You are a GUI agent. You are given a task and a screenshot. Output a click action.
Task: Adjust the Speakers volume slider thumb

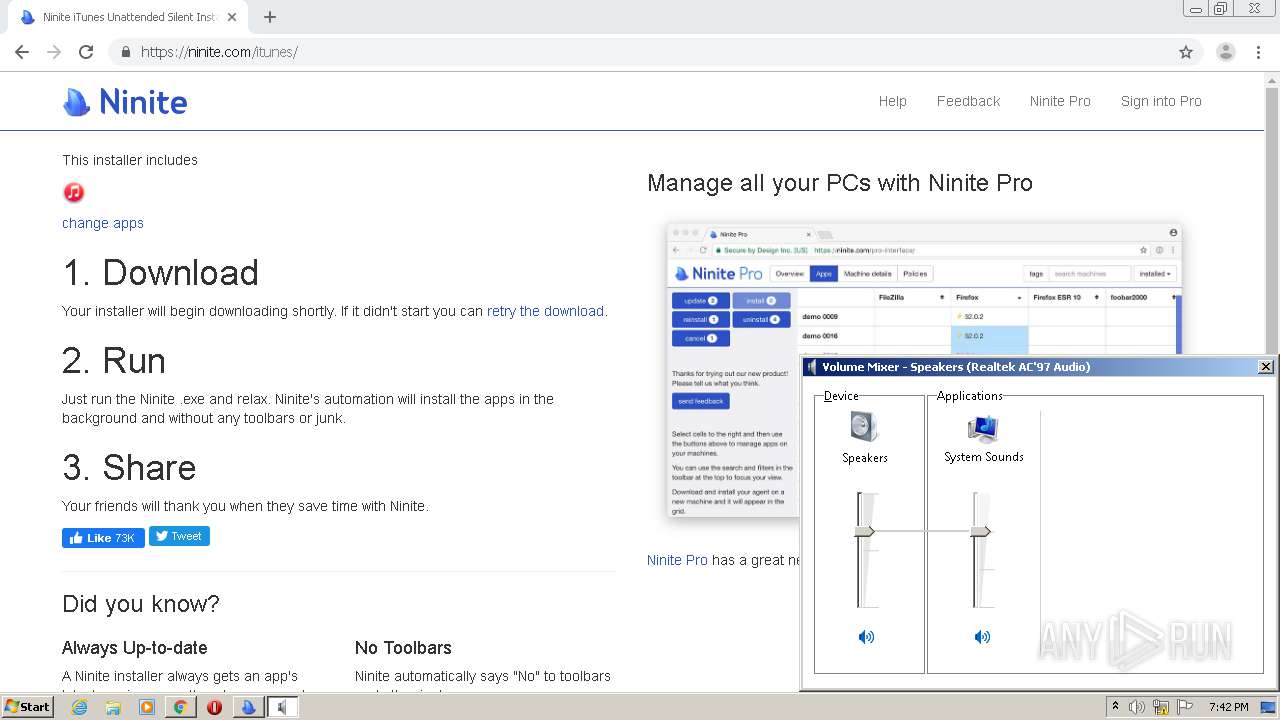[x=865, y=531]
